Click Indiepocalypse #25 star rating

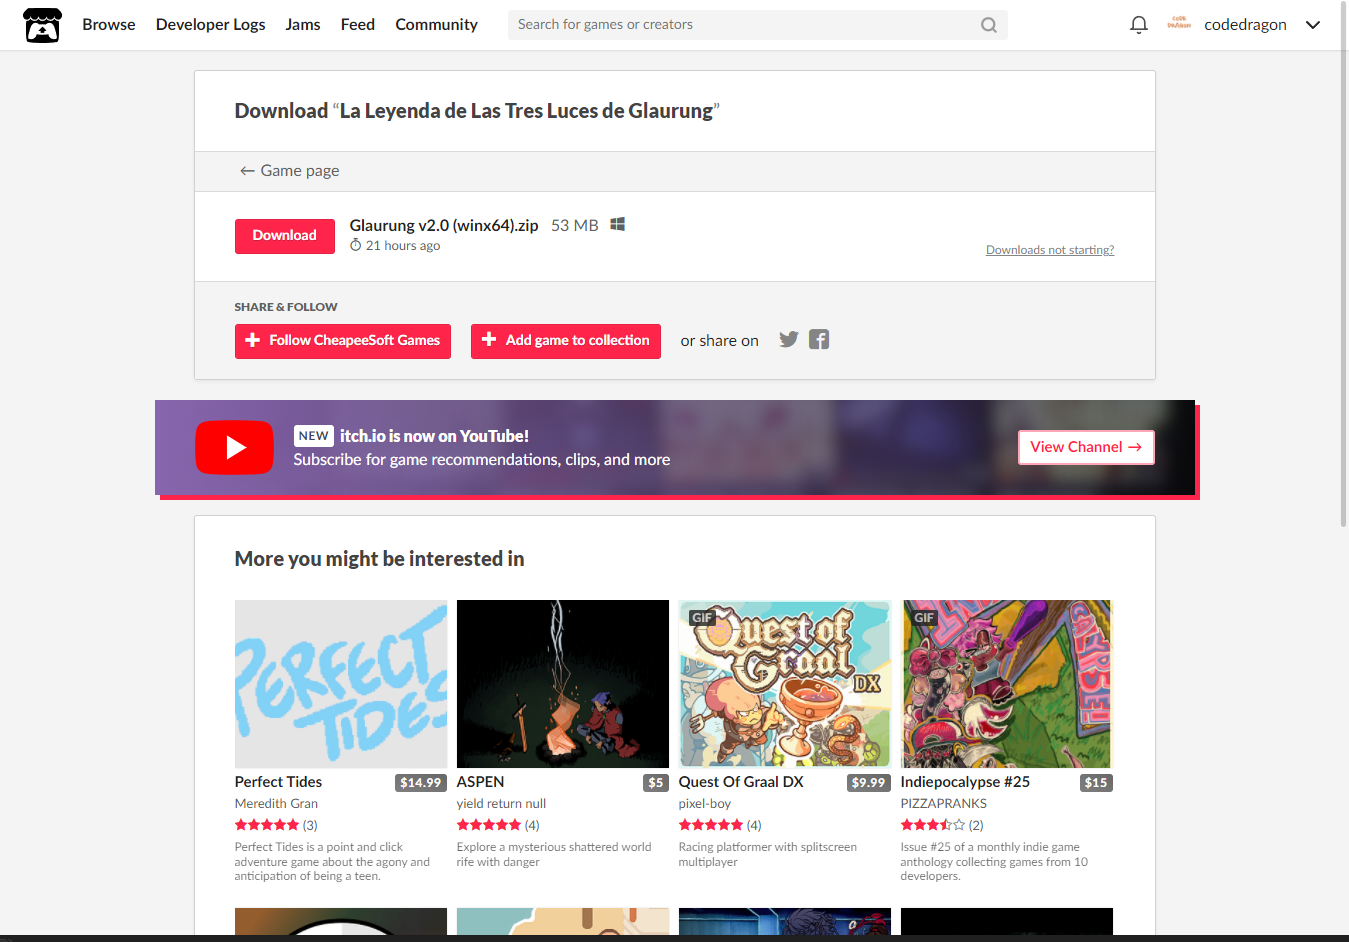933,825
